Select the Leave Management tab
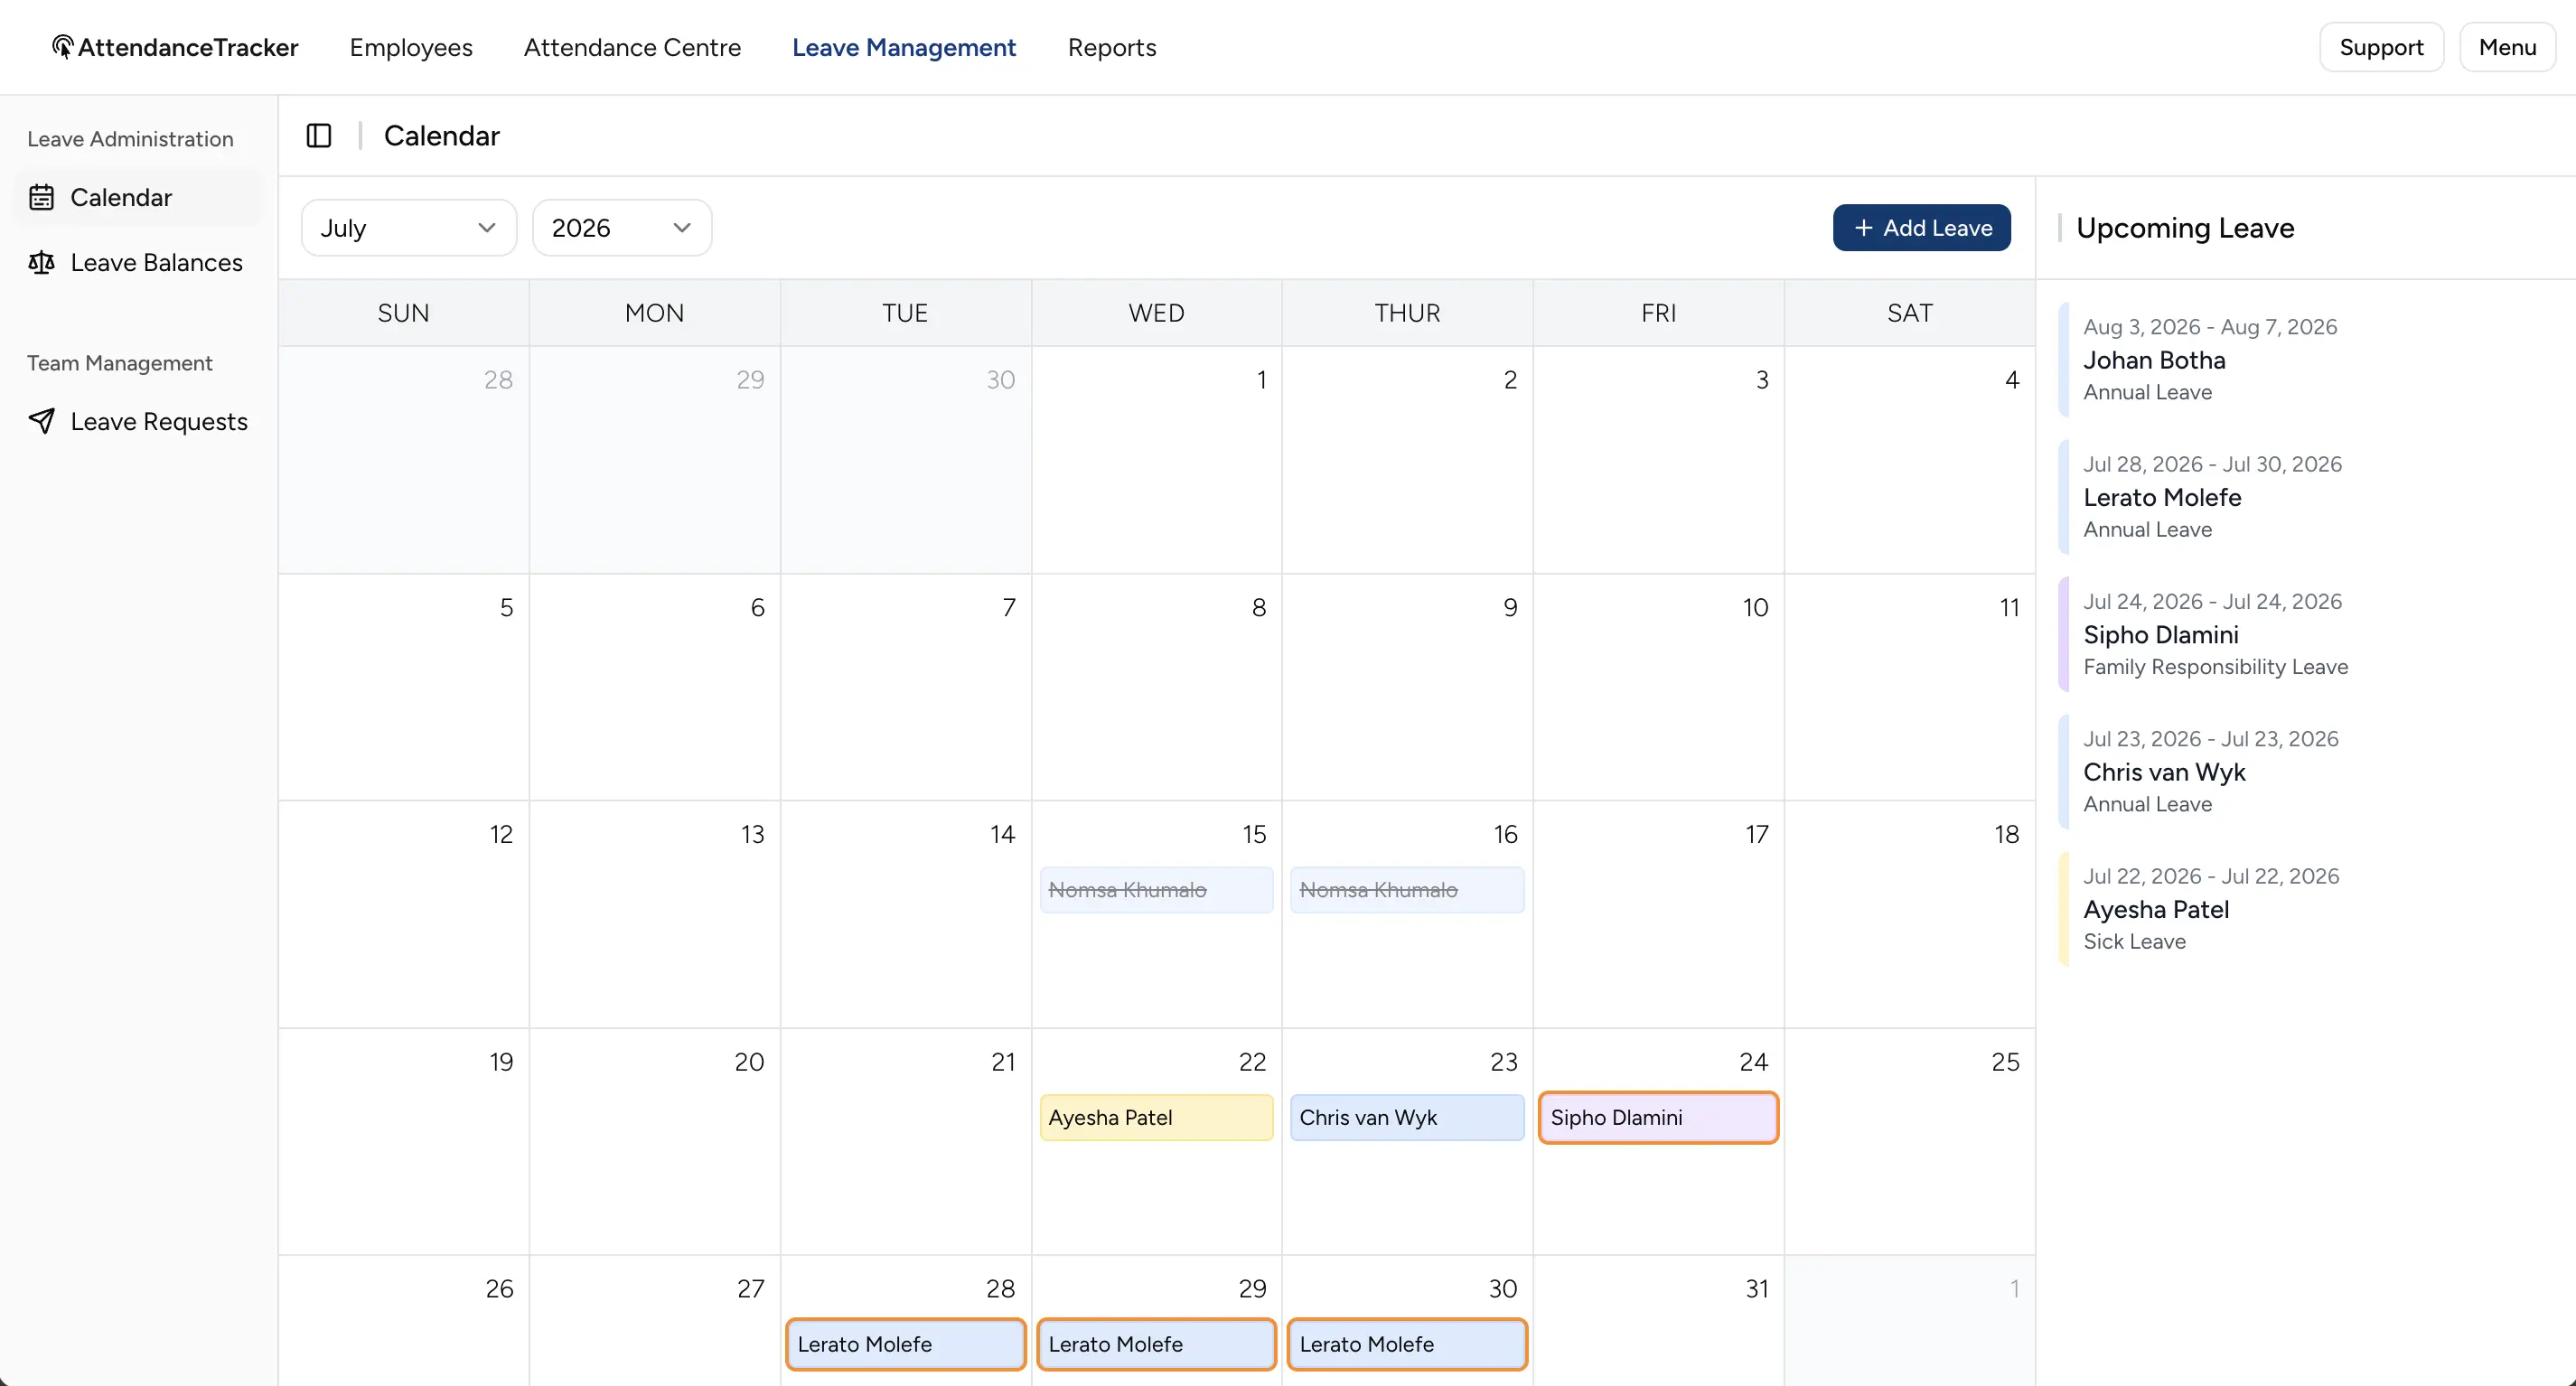 (904, 47)
